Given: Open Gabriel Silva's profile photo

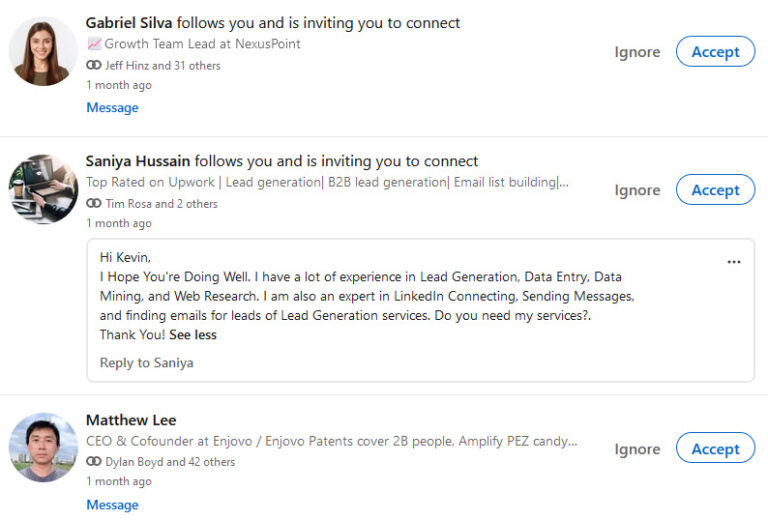Looking at the screenshot, I should 43,51.
